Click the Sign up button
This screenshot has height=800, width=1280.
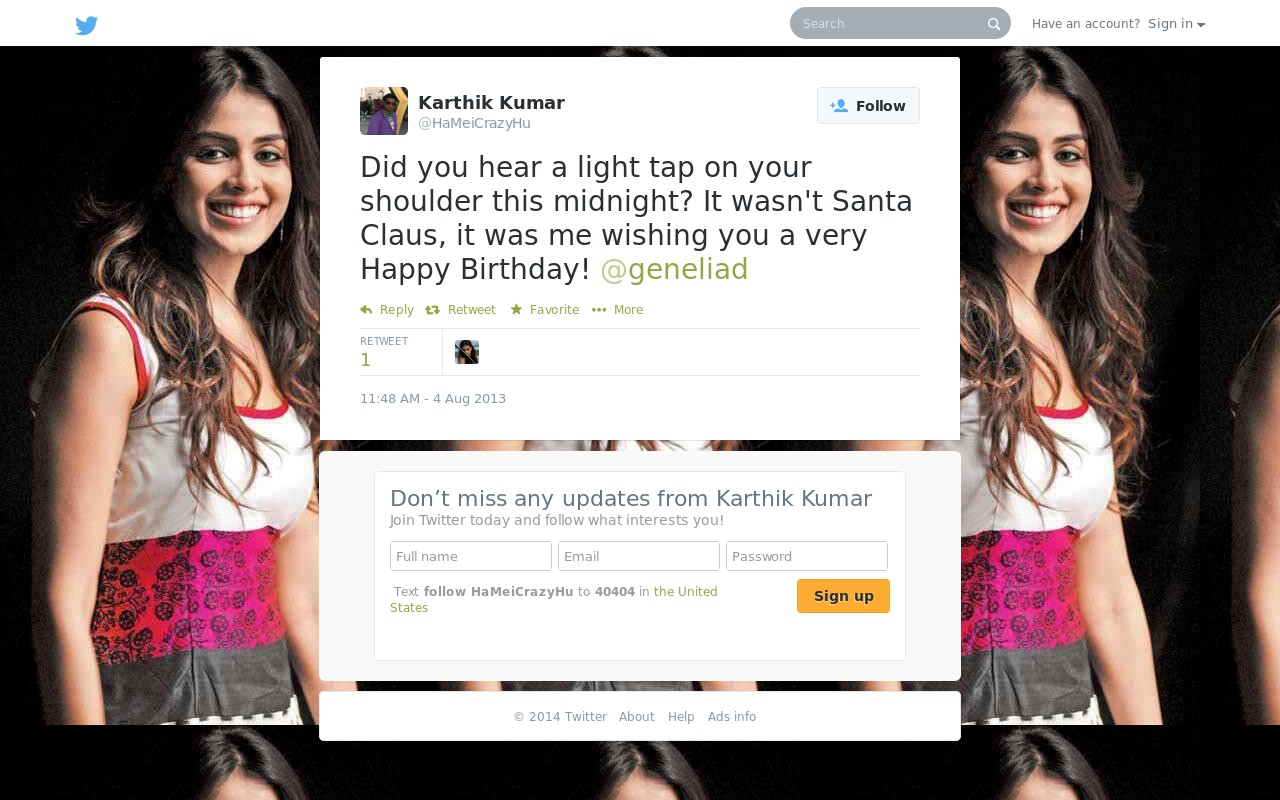(x=843, y=596)
